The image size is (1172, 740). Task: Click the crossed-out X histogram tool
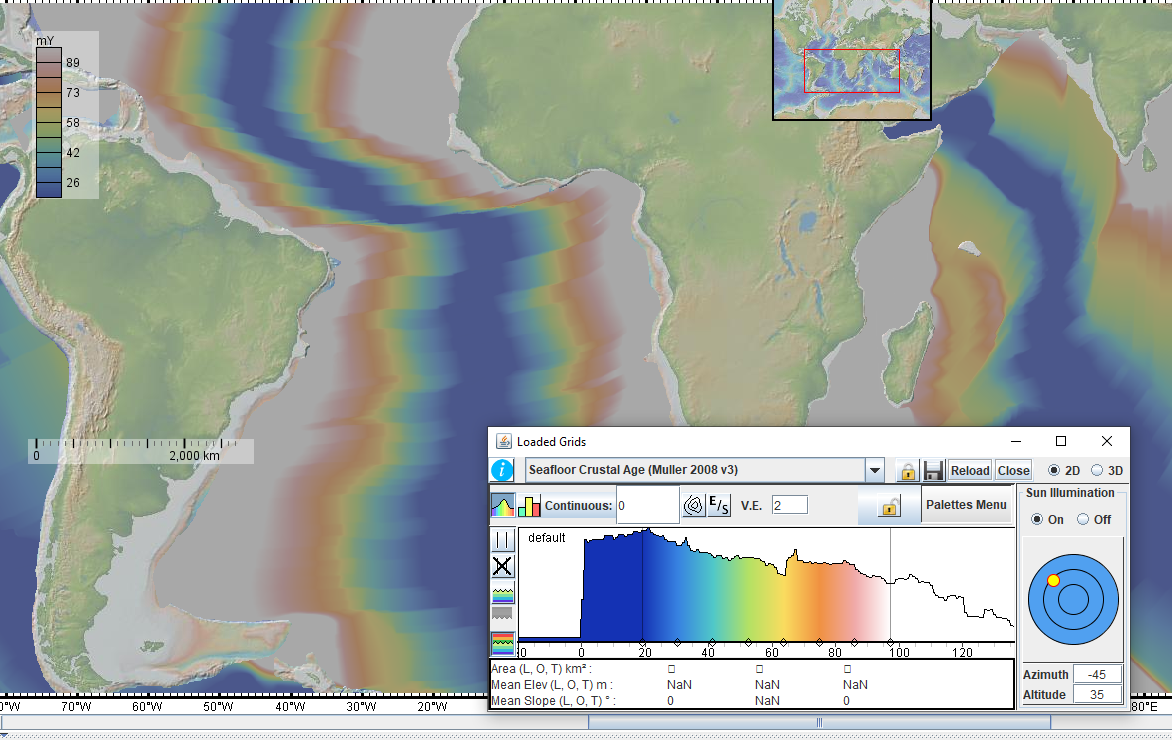pyautogui.click(x=502, y=566)
